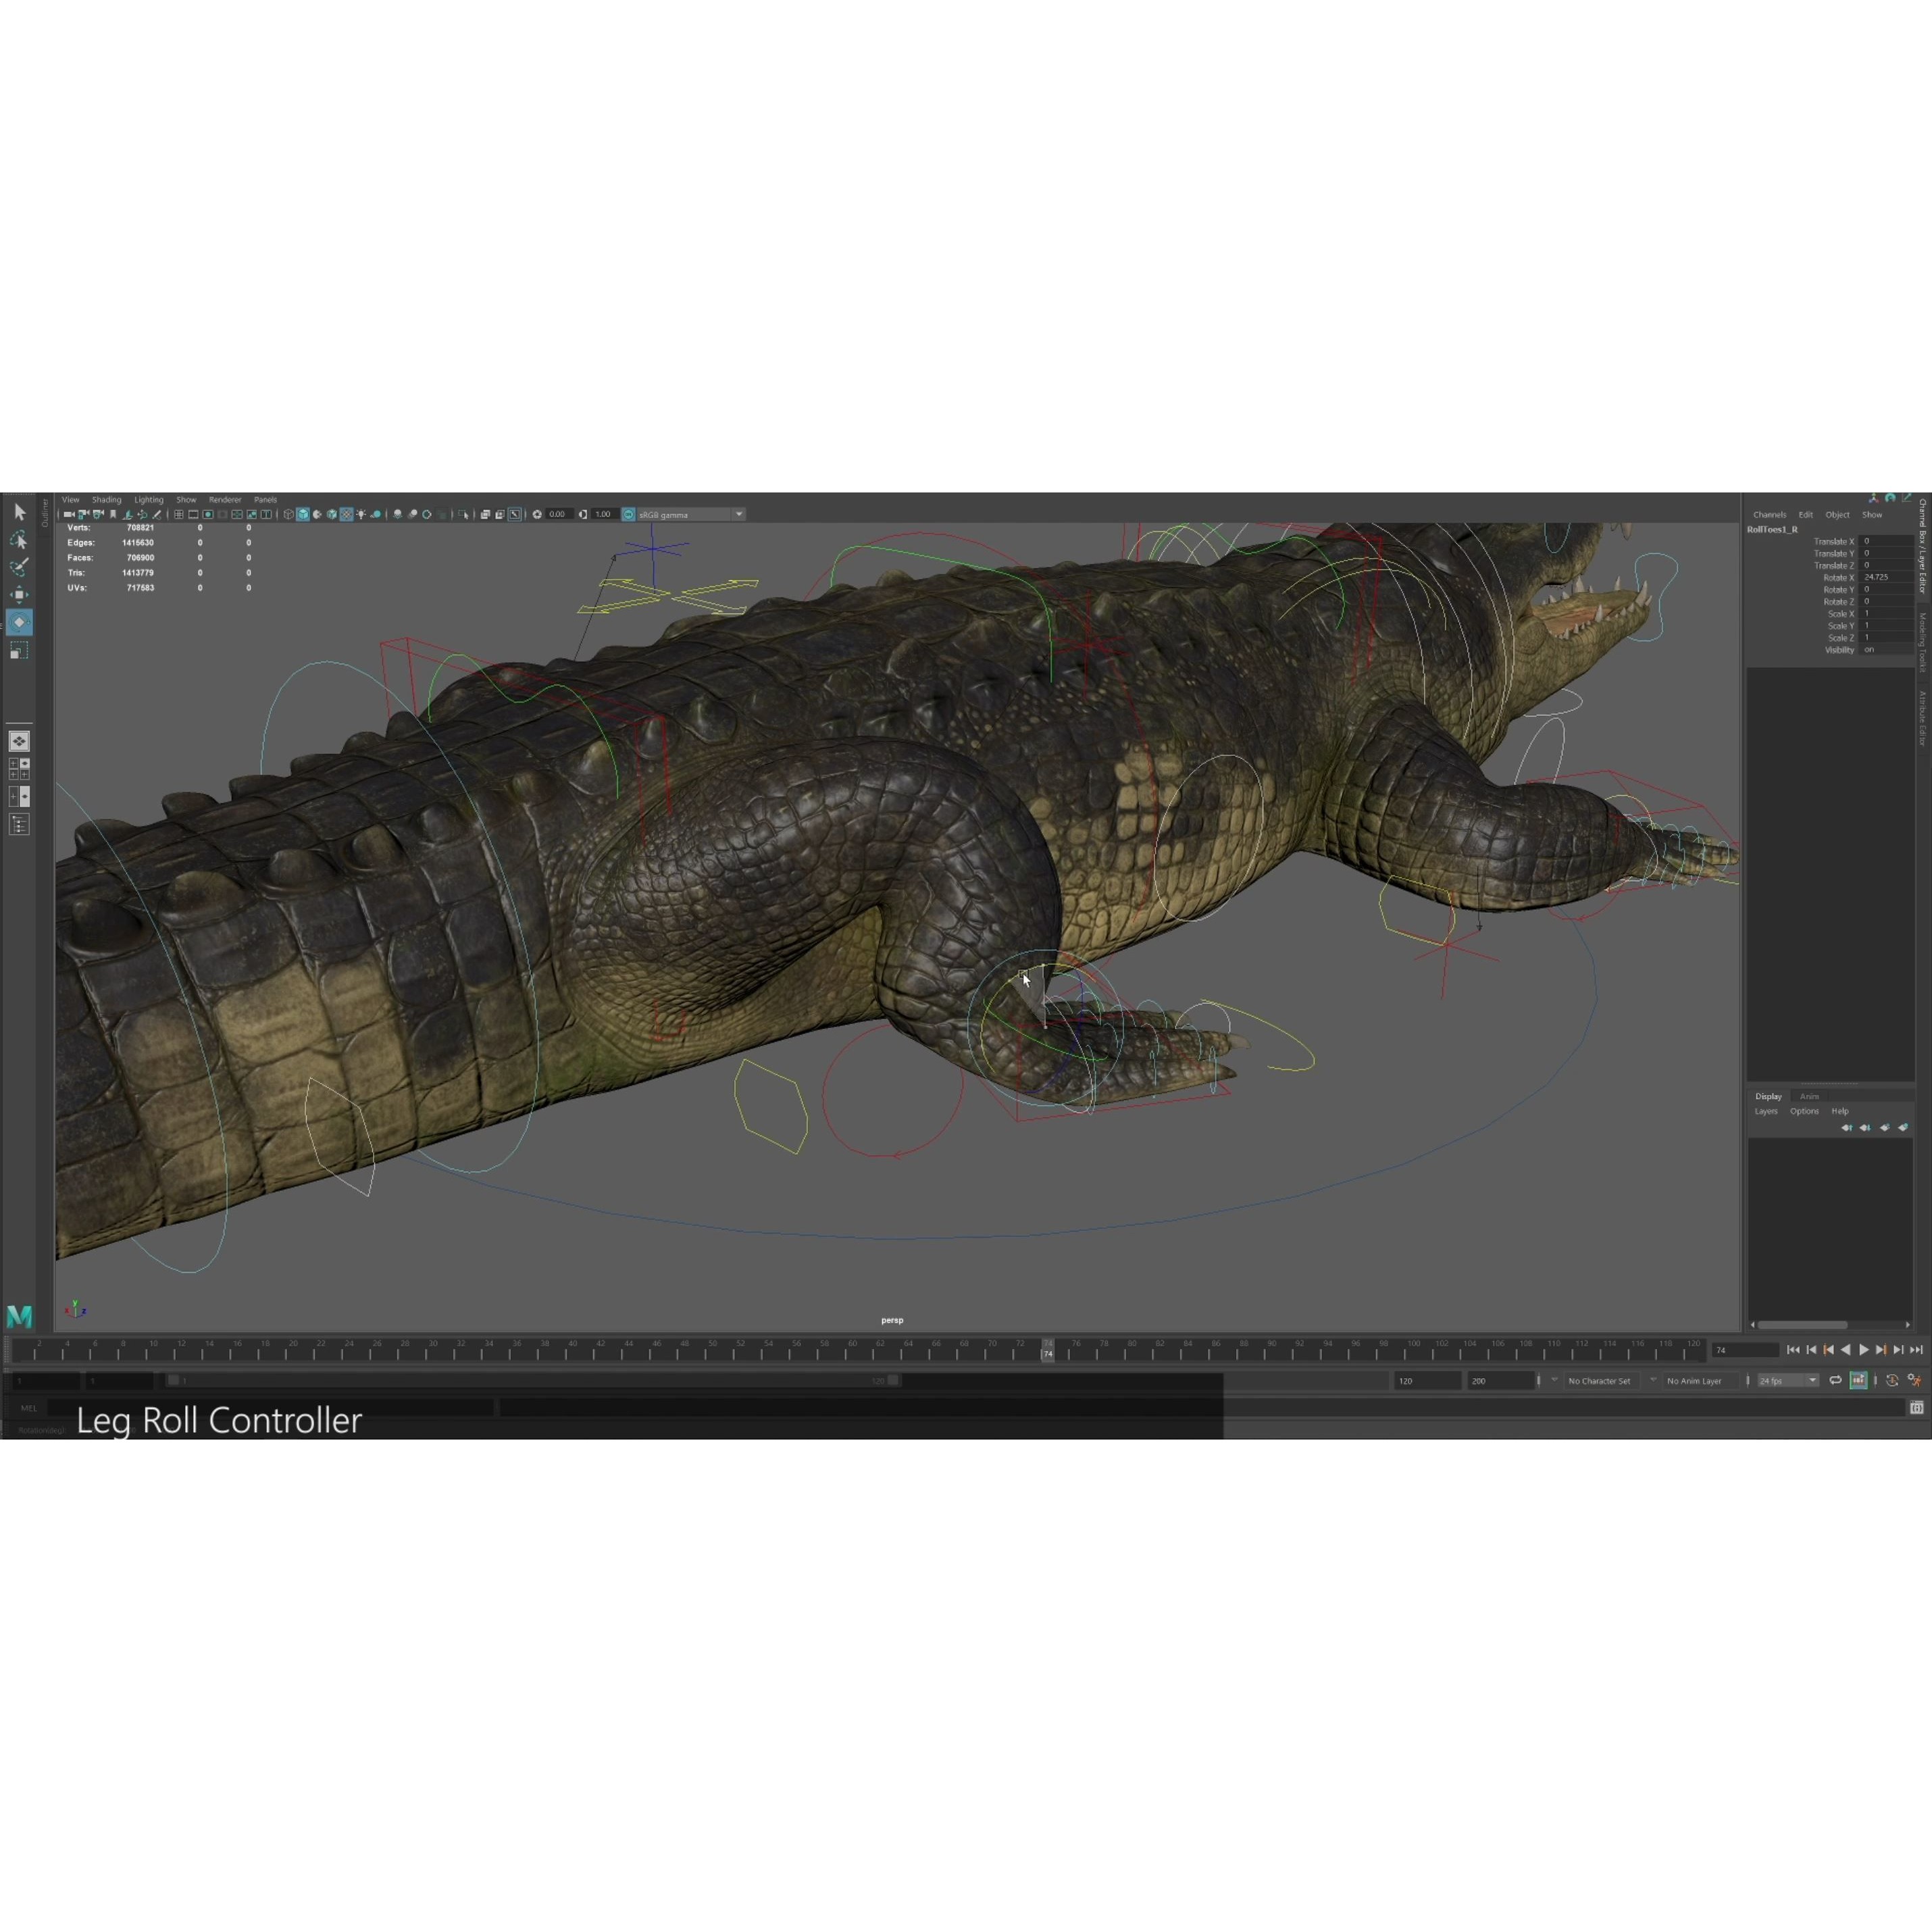The image size is (1932, 1932).
Task: Open the Channels menu
Action: click(1769, 514)
